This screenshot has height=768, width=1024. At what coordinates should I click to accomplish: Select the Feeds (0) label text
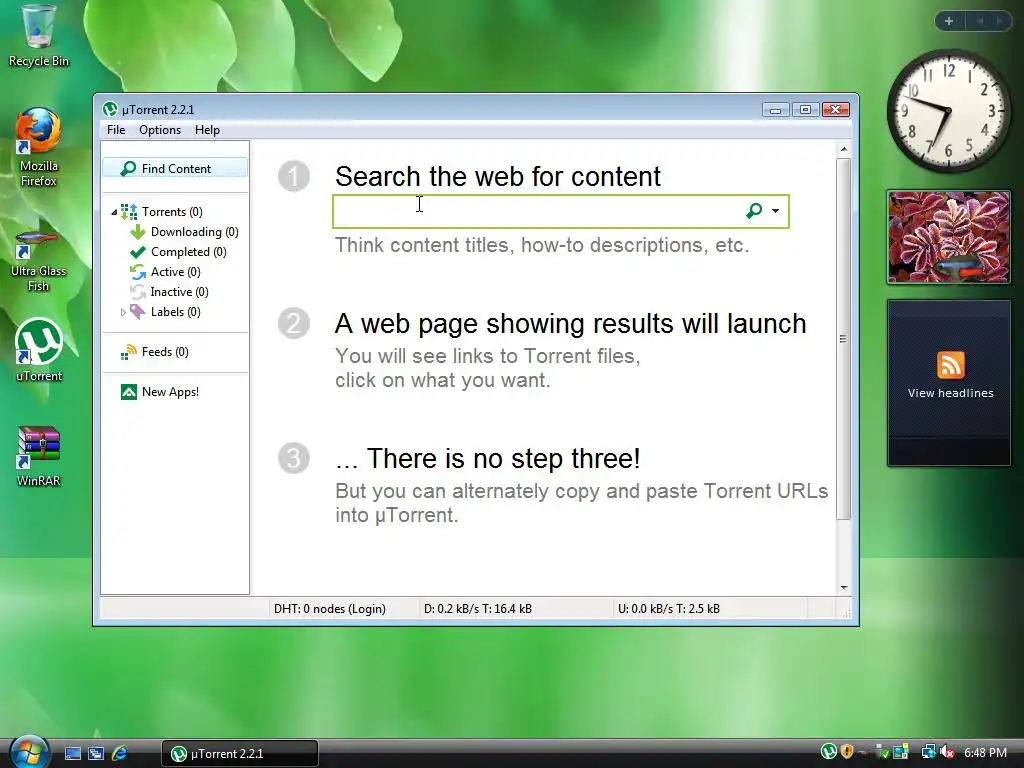[165, 352]
